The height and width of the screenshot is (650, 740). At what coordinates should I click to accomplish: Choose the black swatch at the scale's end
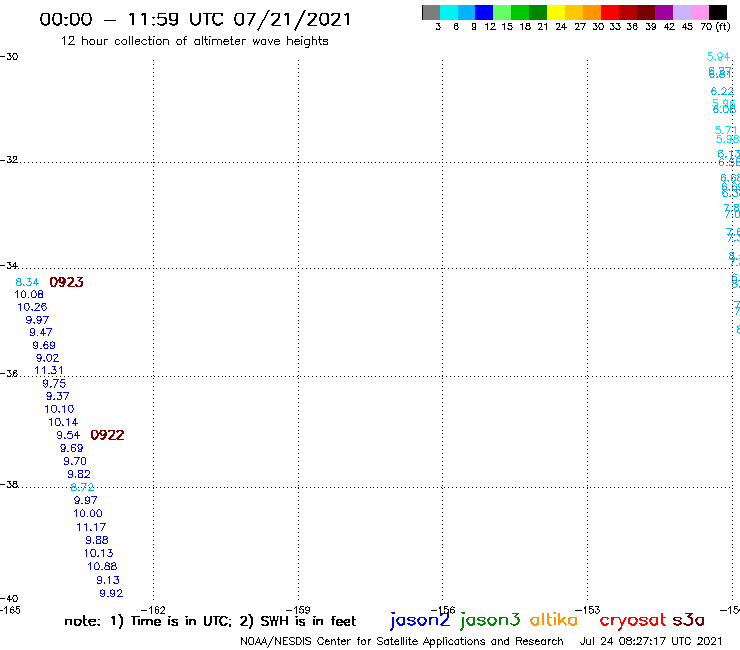(x=718, y=12)
